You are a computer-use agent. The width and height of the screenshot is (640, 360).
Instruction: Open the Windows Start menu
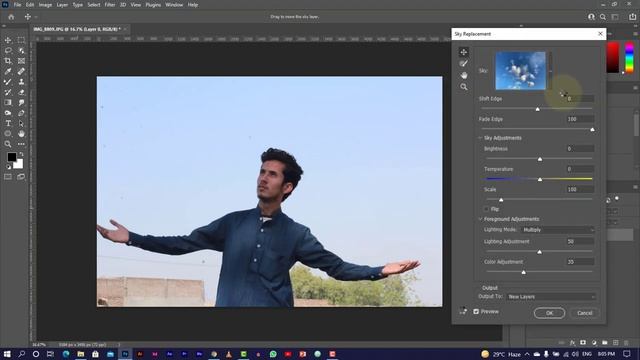(7, 354)
